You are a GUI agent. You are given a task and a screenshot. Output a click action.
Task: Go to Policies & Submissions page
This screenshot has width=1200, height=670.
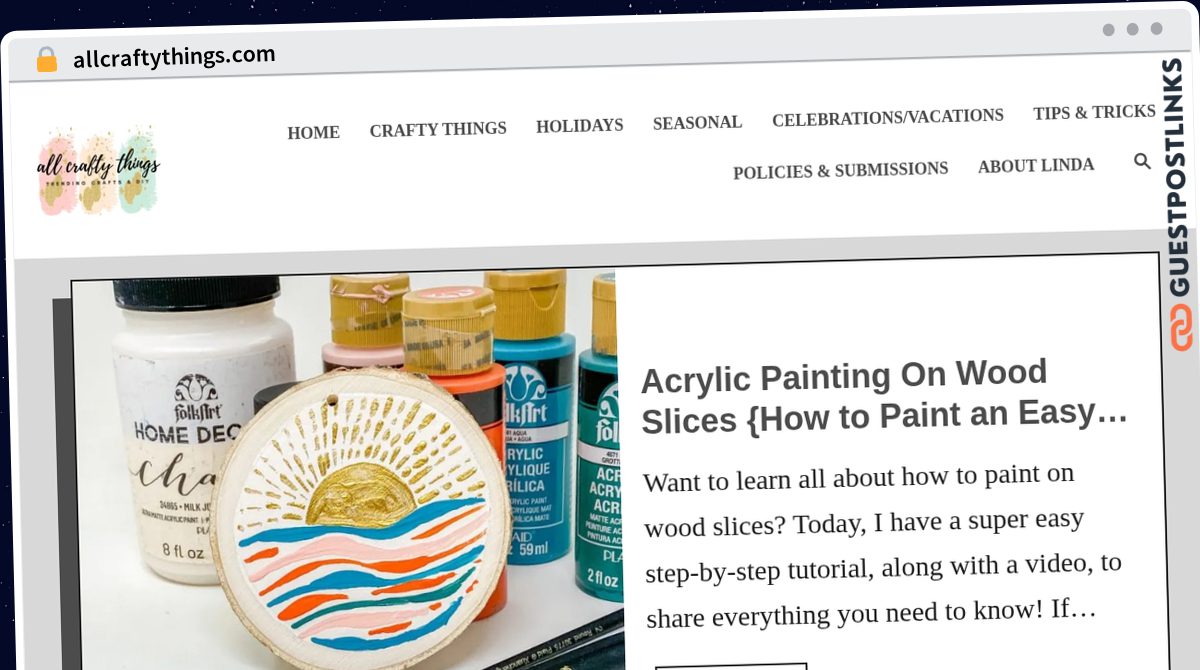coord(840,170)
